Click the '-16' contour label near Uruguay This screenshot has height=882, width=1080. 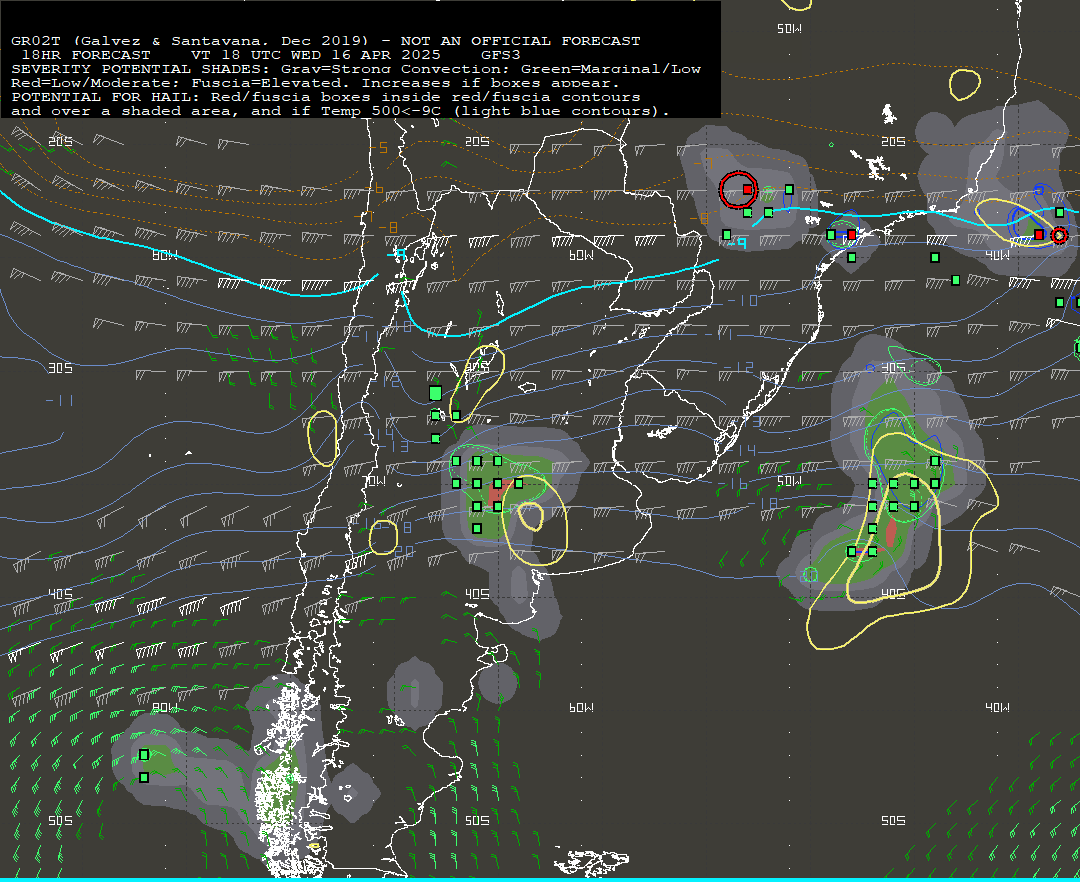pos(734,485)
